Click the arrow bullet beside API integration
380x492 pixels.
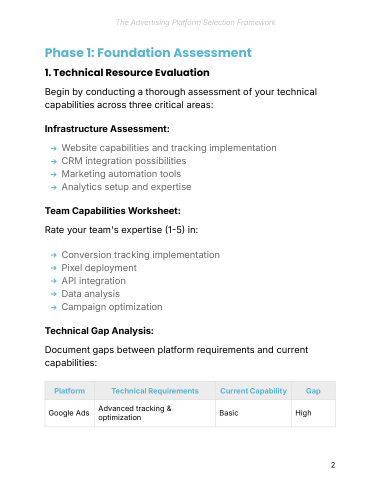[x=54, y=281]
